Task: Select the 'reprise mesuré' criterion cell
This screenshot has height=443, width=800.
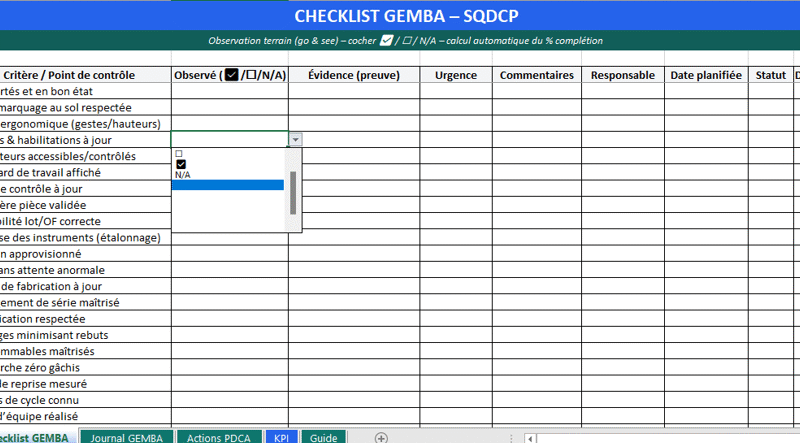Action: (85, 384)
